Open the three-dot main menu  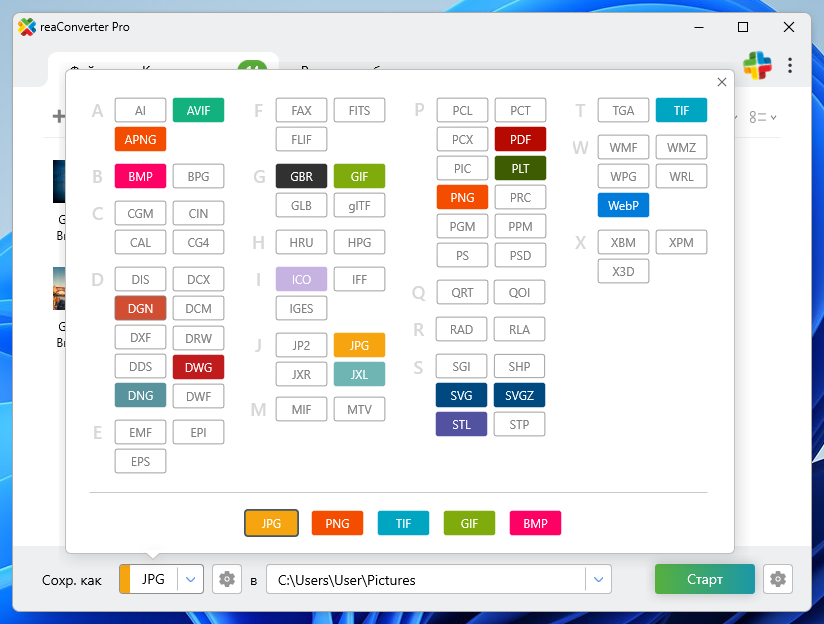pos(790,65)
